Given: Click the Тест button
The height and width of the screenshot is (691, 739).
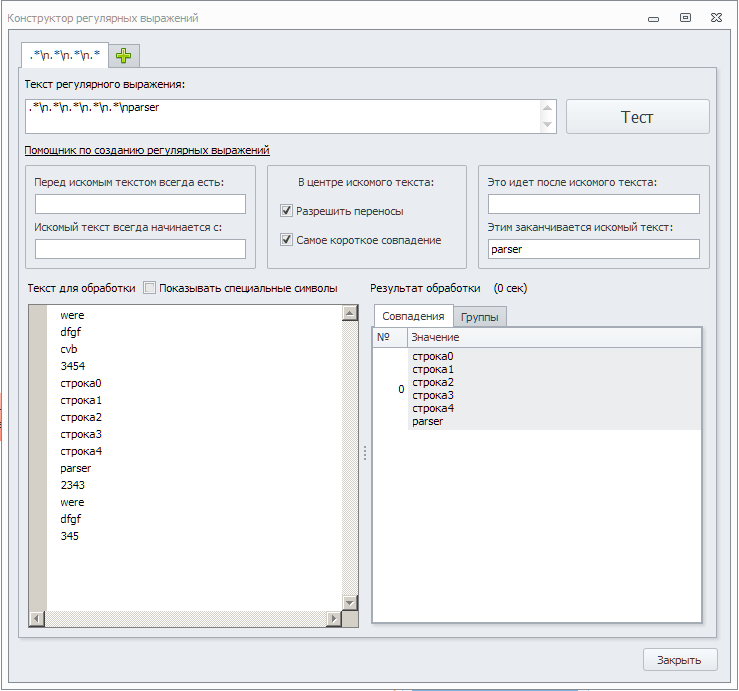Looking at the screenshot, I should [637, 117].
